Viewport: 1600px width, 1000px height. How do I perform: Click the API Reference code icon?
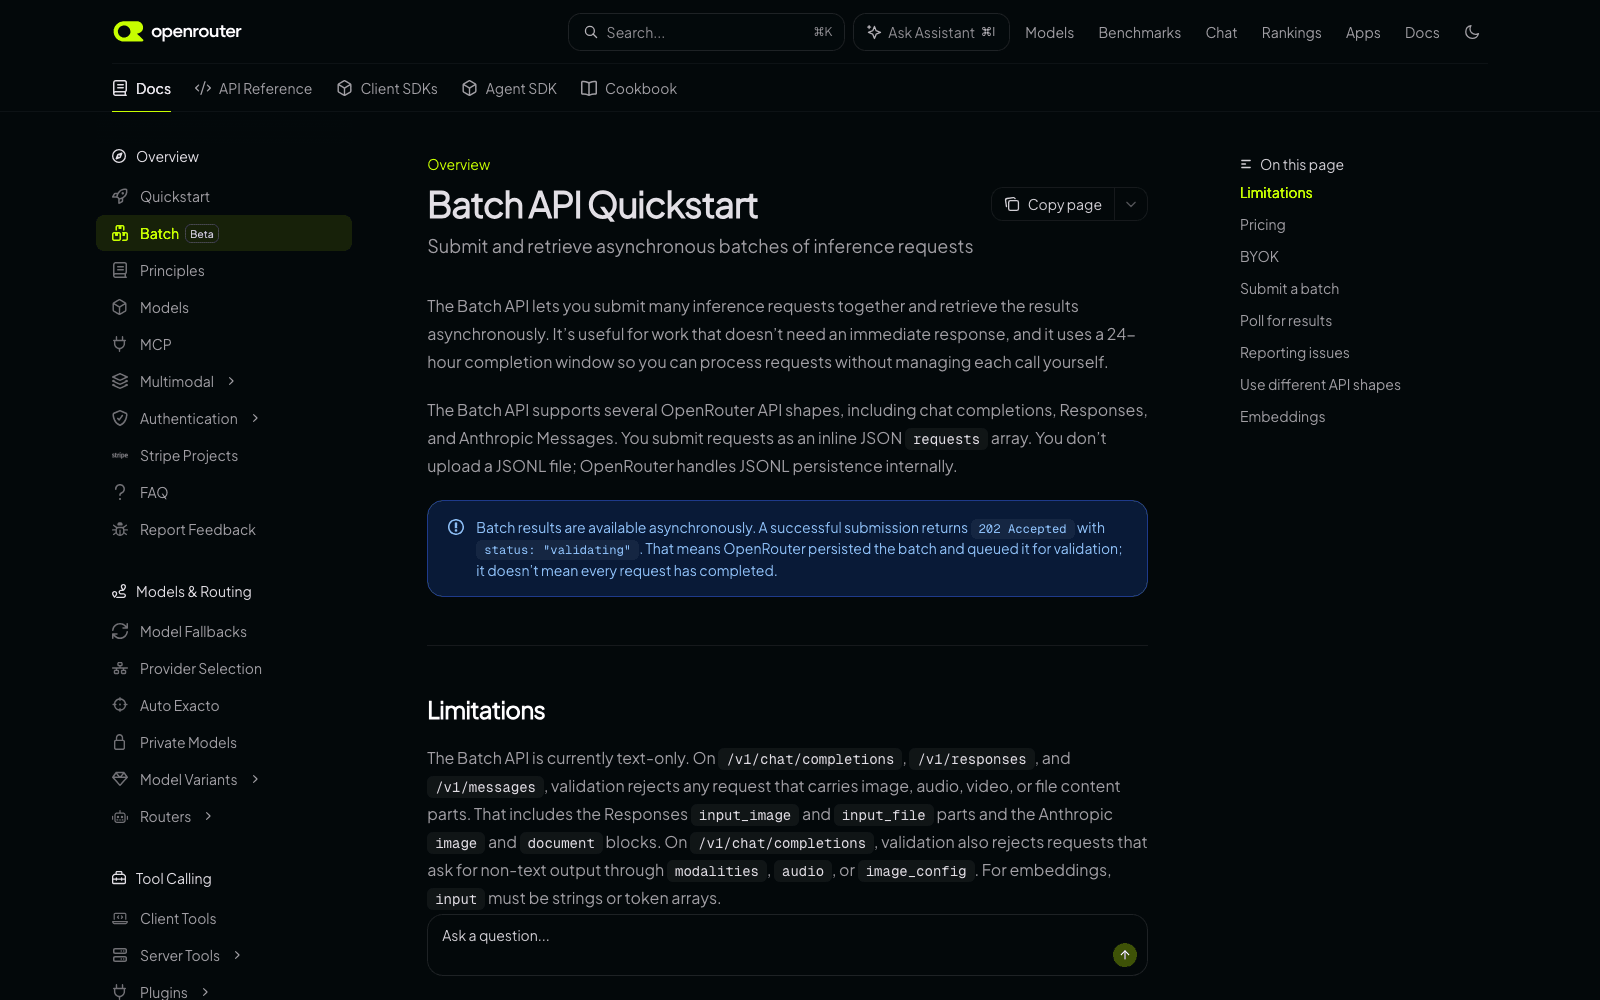click(203, 88)
